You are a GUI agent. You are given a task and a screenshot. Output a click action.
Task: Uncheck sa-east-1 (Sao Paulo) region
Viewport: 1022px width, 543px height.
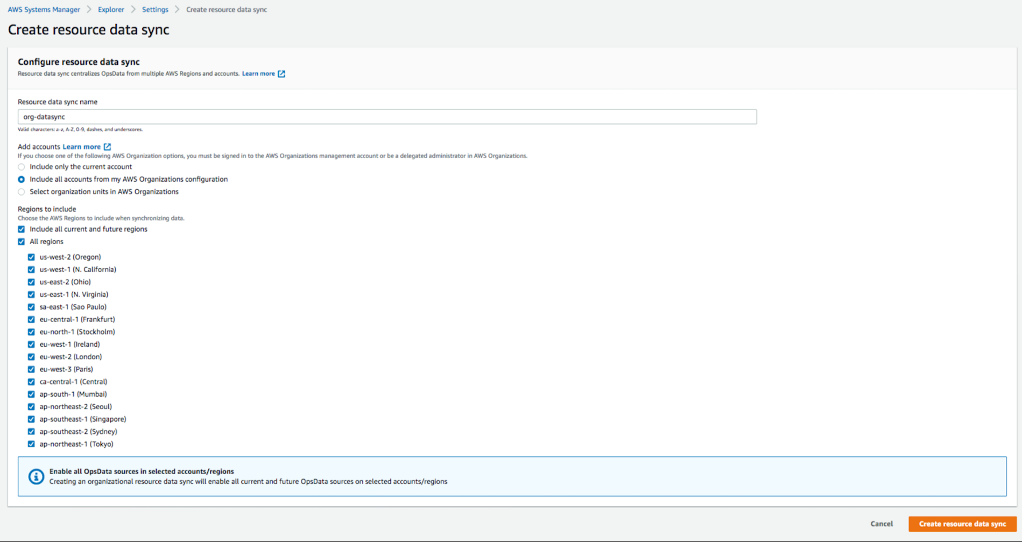coord(31,306)
